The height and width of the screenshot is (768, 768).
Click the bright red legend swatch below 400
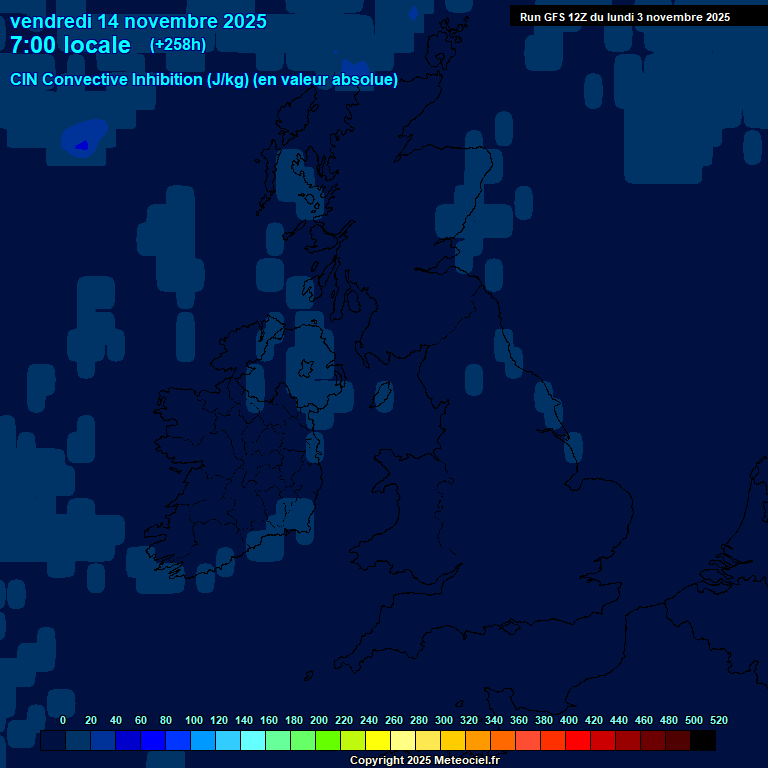click(x=578, y=741)
